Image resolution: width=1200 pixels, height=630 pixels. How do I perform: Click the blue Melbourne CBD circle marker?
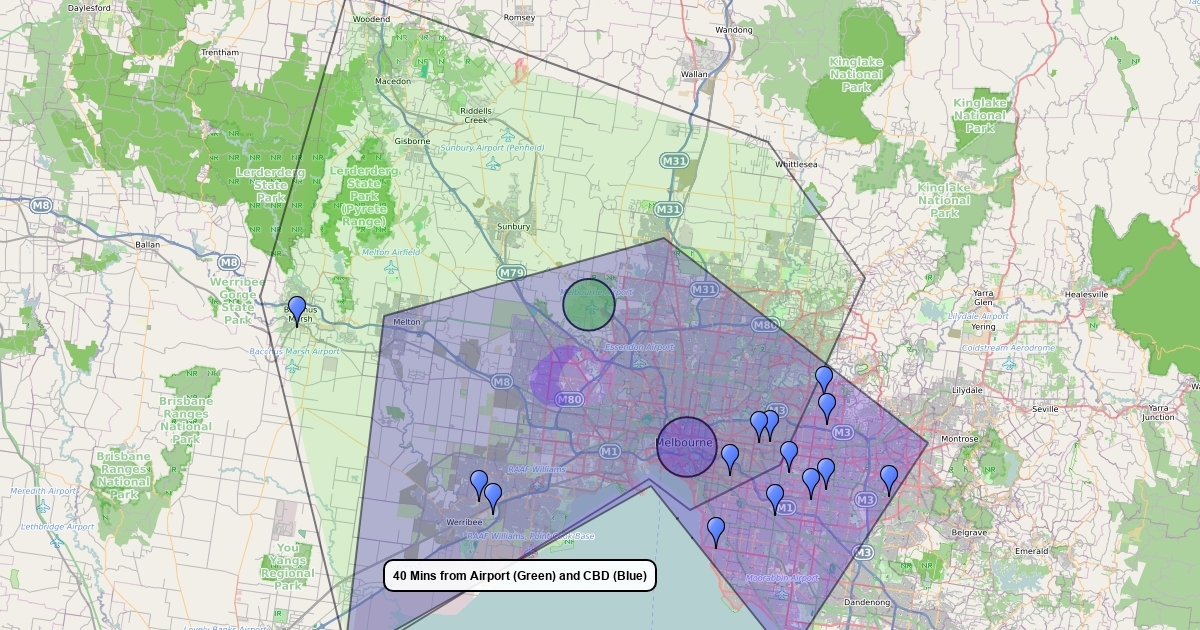pyautogui.click(x=687, y=446)
